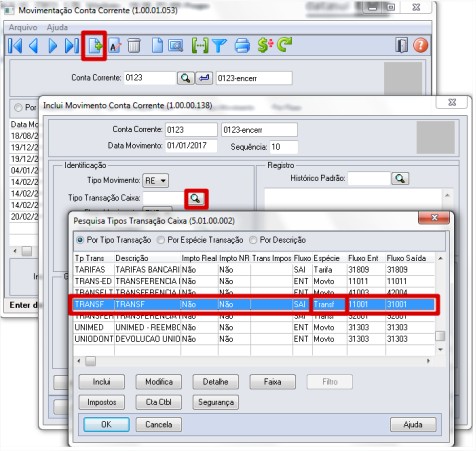Click the Ajuda button in search dialog

point(413,424)
